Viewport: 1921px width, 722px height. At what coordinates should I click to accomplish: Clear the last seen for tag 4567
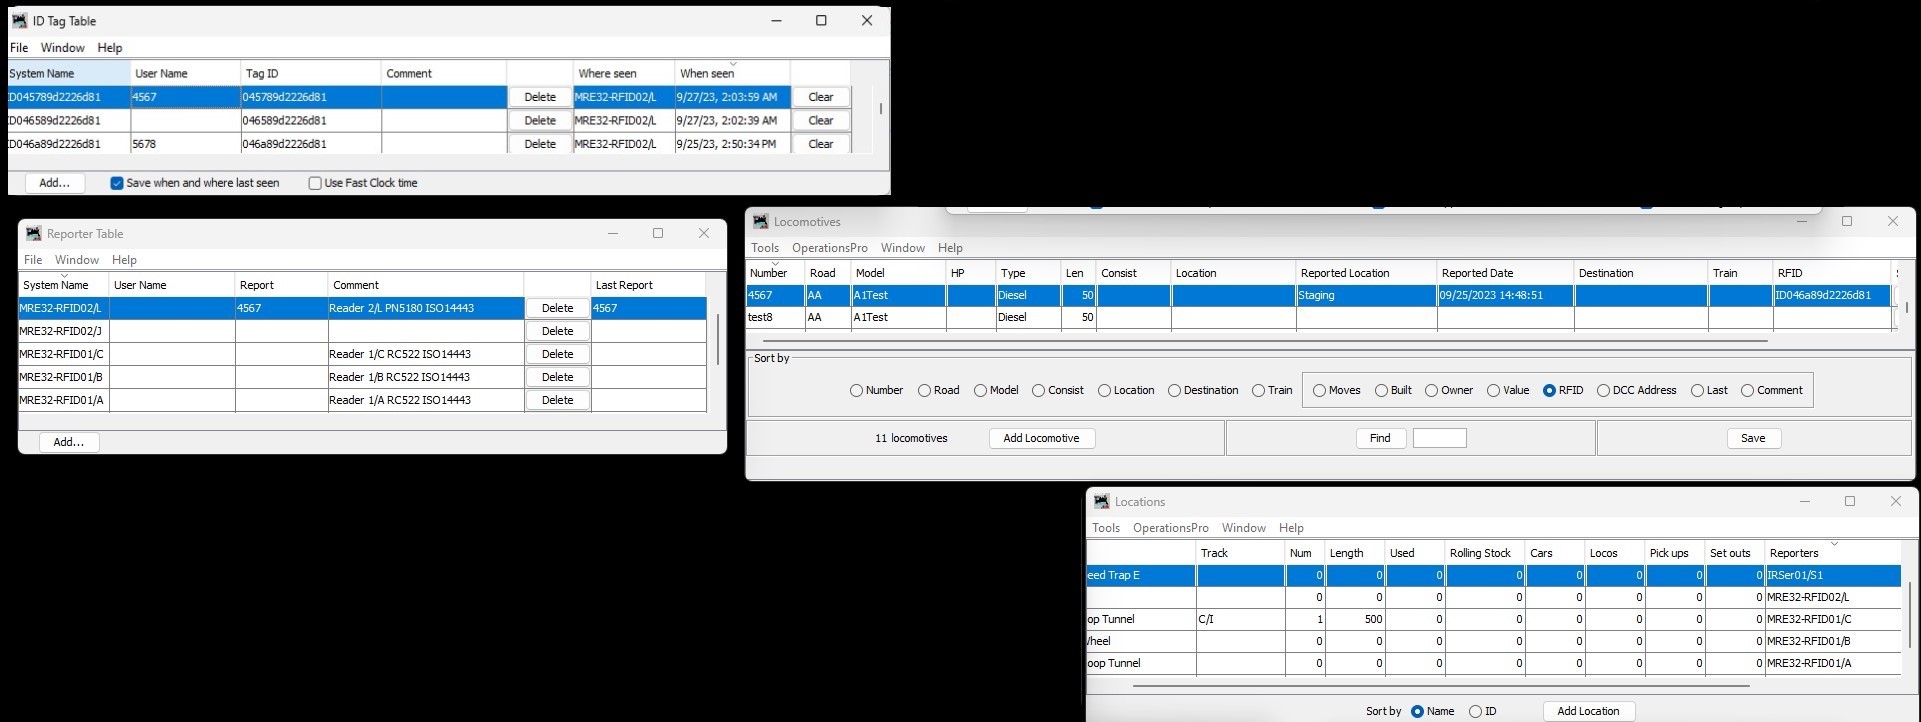[821, 97]
